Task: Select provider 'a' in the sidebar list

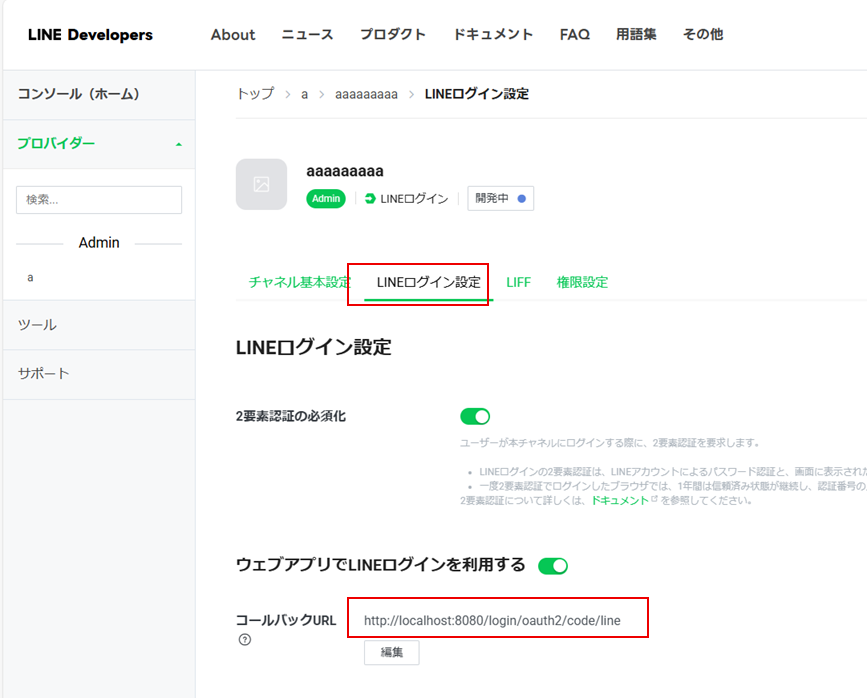Action: tap(30, 278)
